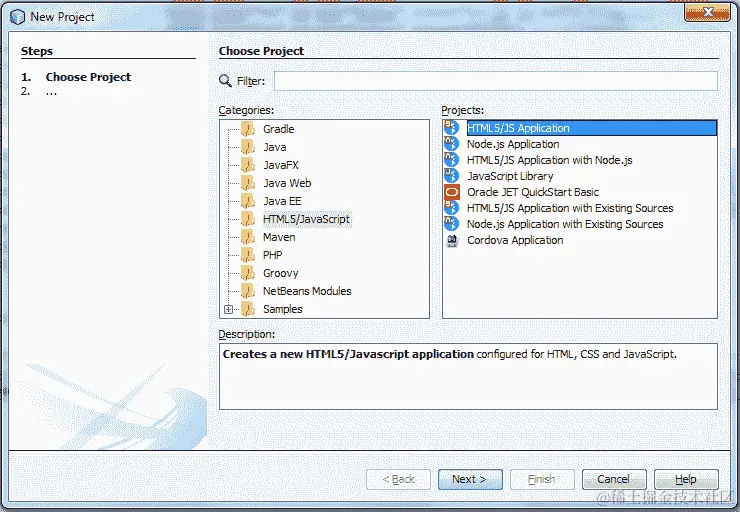Click the JavaScript Library project icon
Screen dimensions: 740x512
click(452, 176)
